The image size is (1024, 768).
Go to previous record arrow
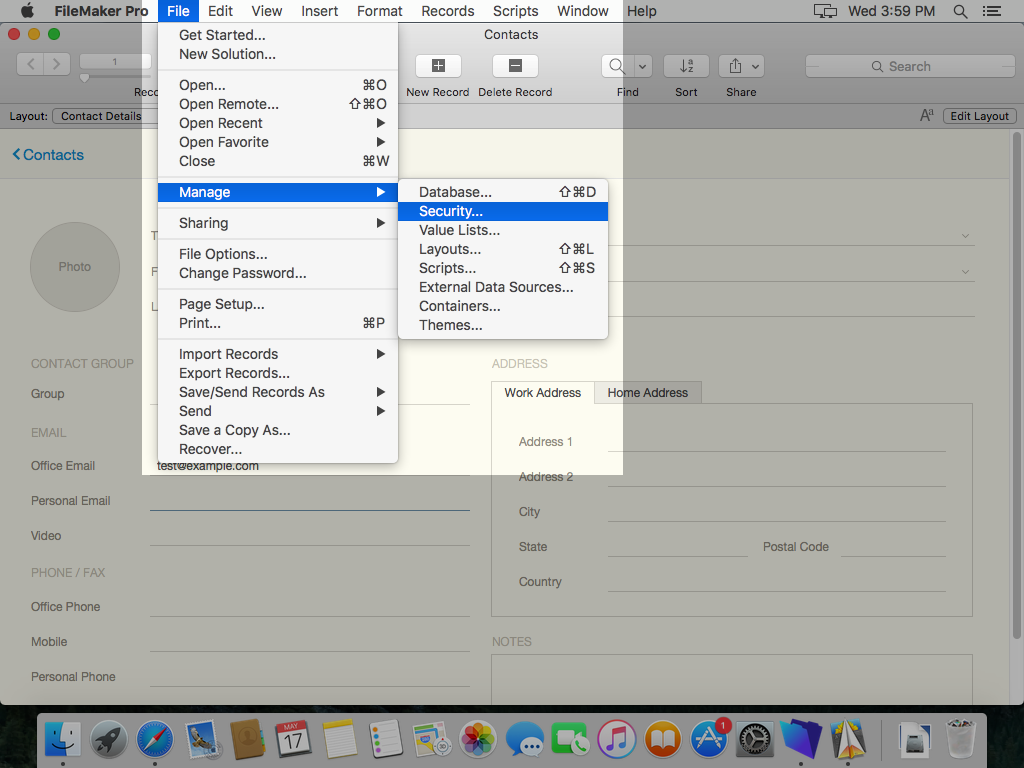tap(31, 63)
